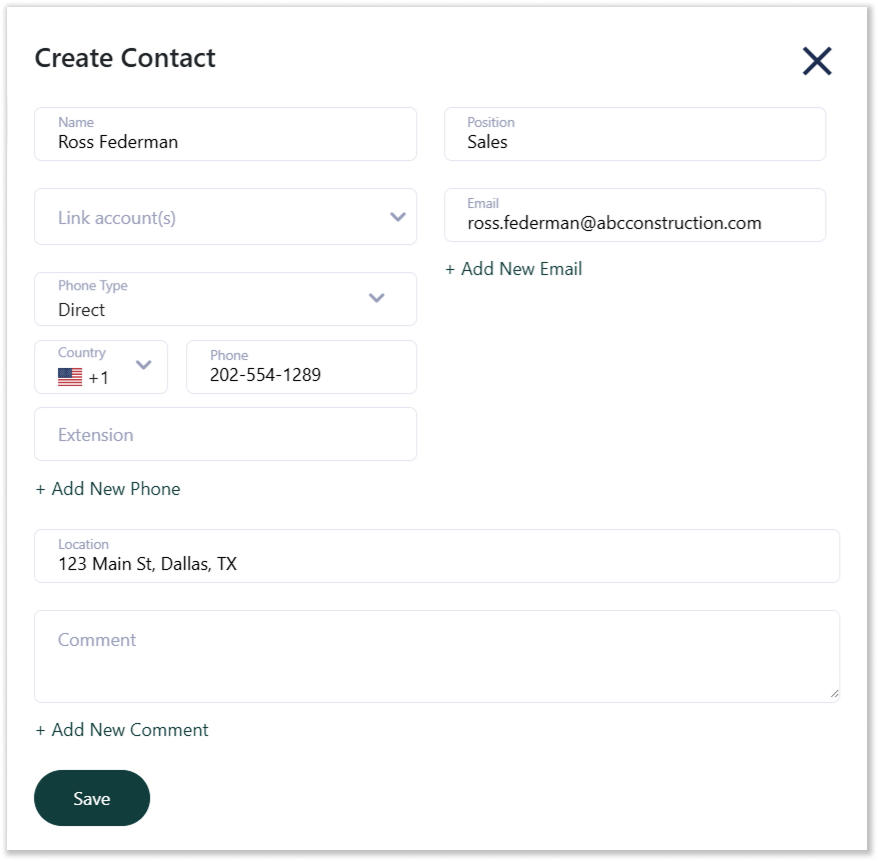Click the plus sign before Add New Comment
Screen dimensions: 878x861
click(40, 731)
